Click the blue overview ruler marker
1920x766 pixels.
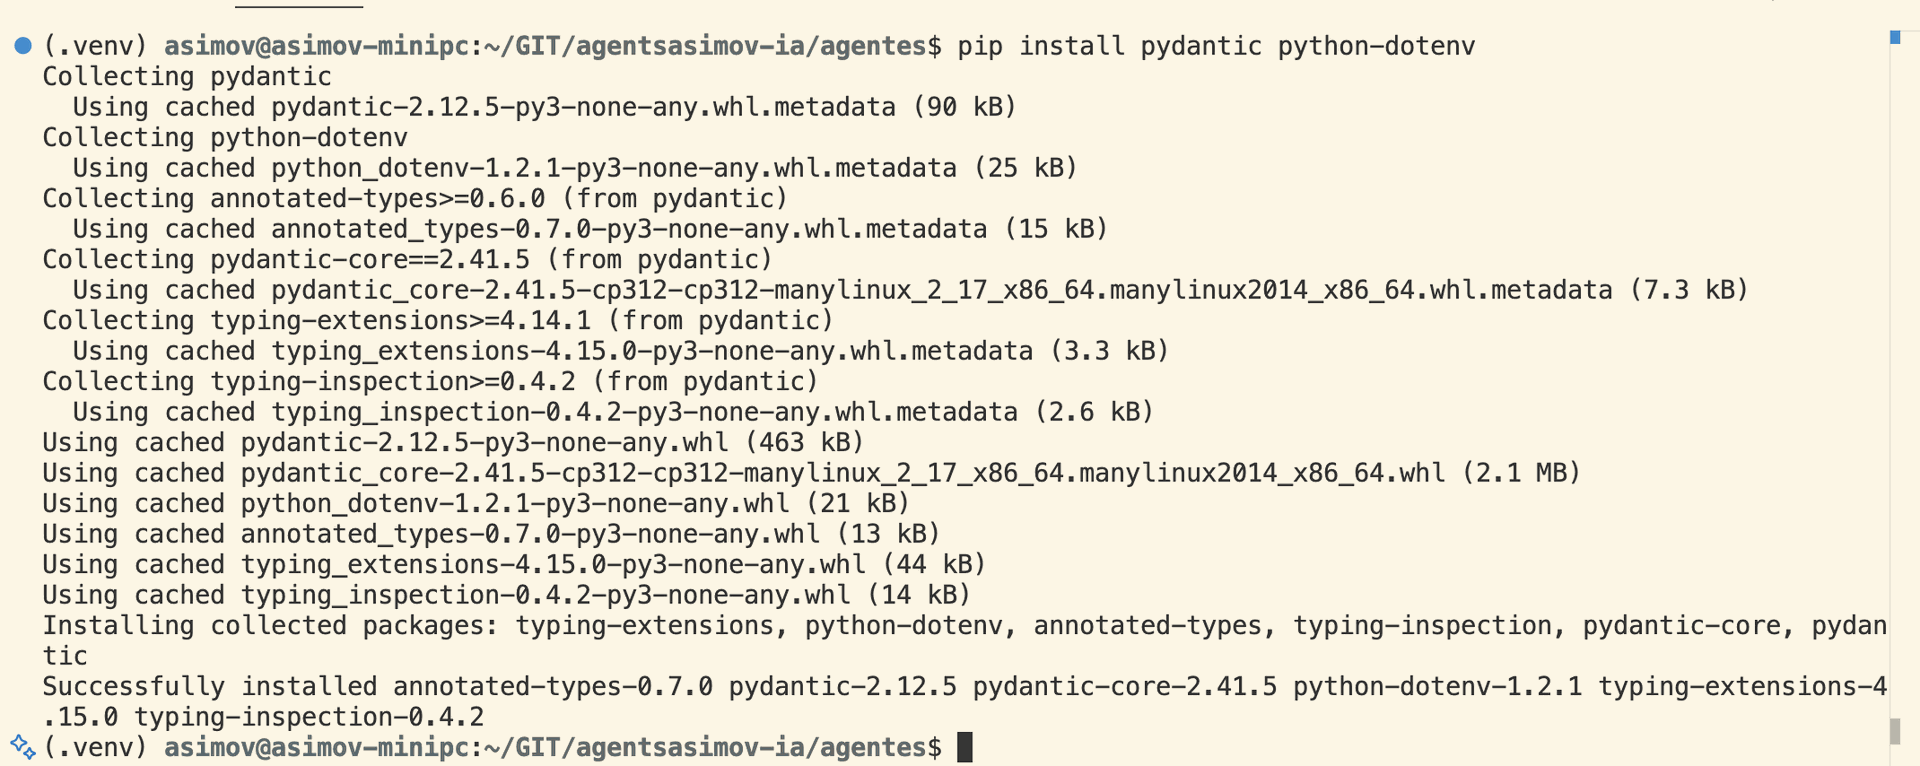pos(1895,37)
